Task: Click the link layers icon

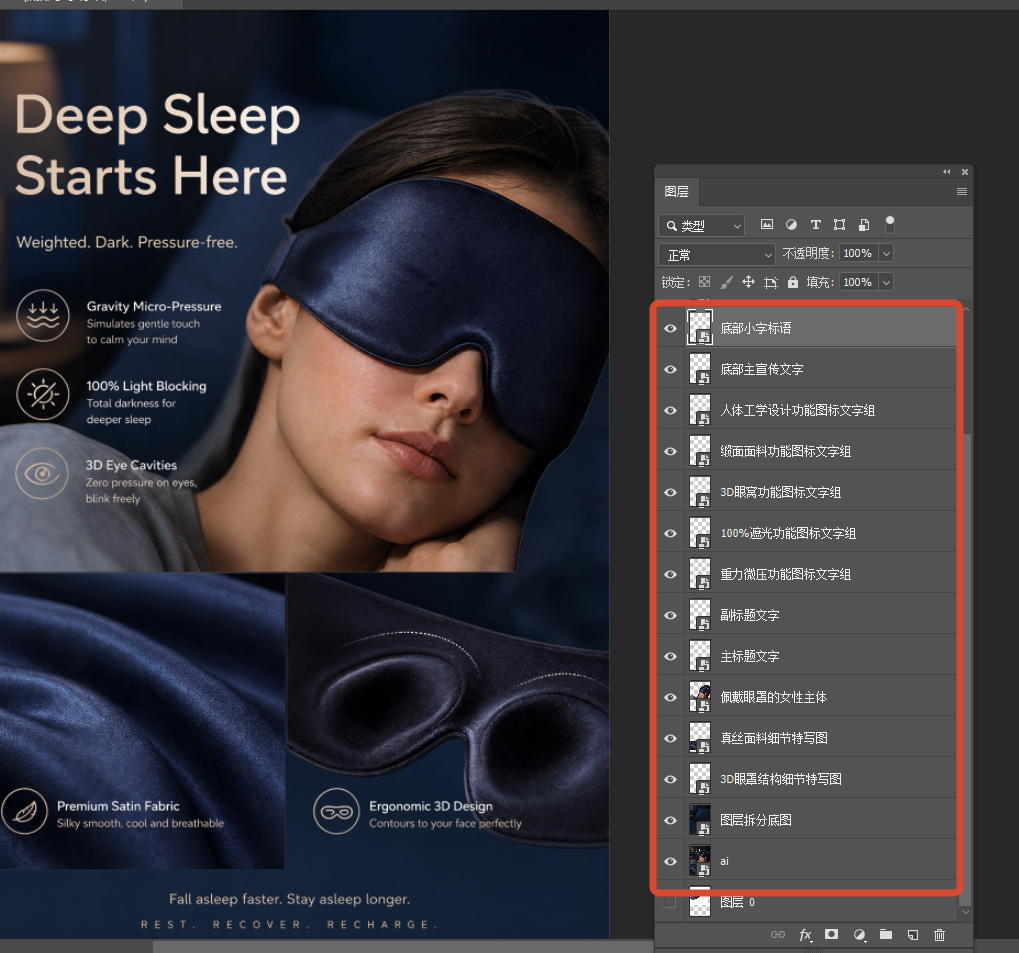Action: pyautogui.click(x=778, y=935)
